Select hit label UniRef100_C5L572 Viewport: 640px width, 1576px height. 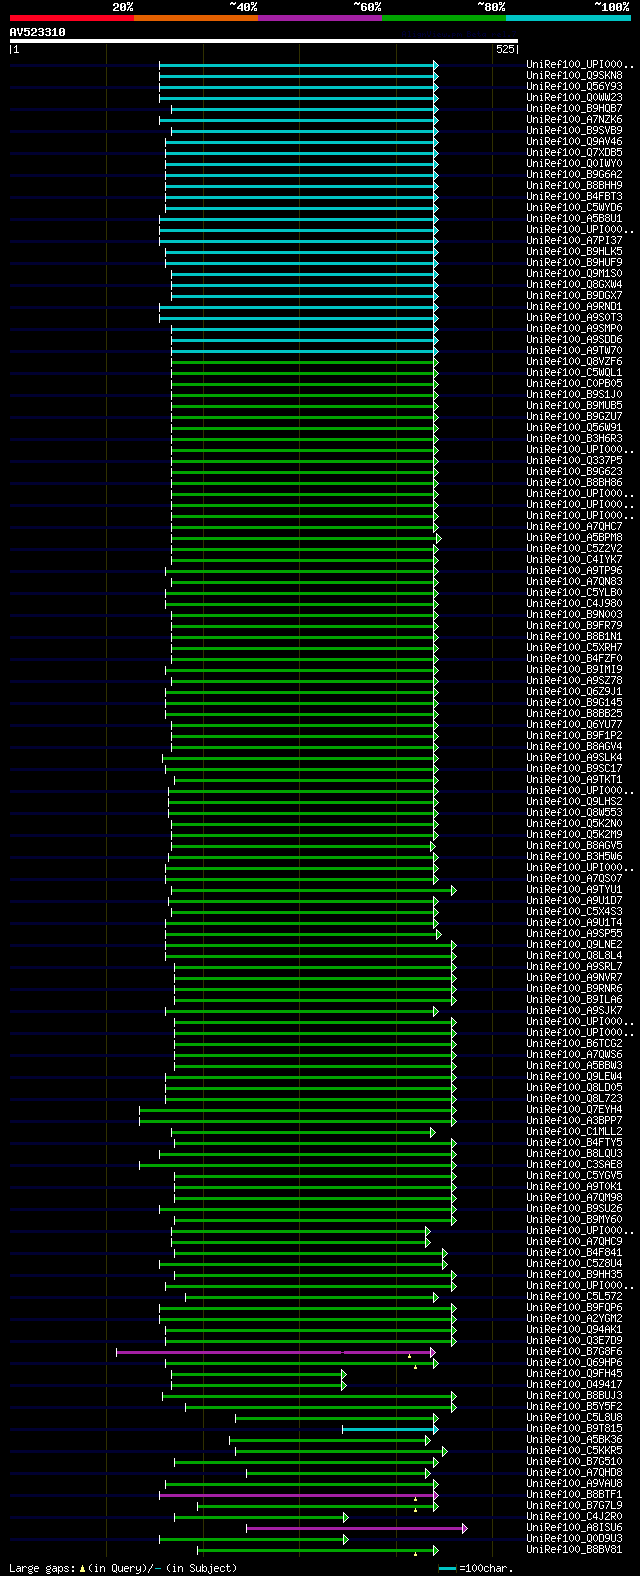tap(574, 1296)
